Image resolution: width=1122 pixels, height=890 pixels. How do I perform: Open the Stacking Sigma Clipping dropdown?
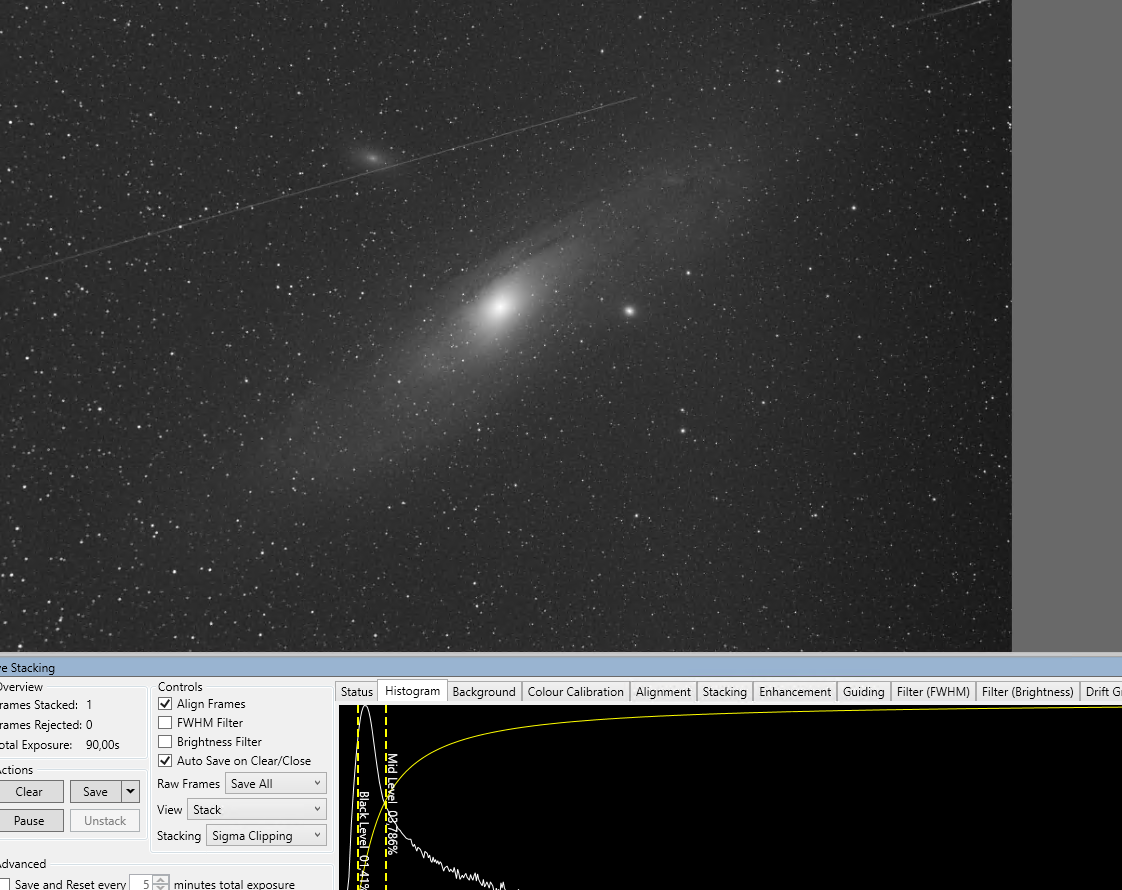(x=266, y=836)
